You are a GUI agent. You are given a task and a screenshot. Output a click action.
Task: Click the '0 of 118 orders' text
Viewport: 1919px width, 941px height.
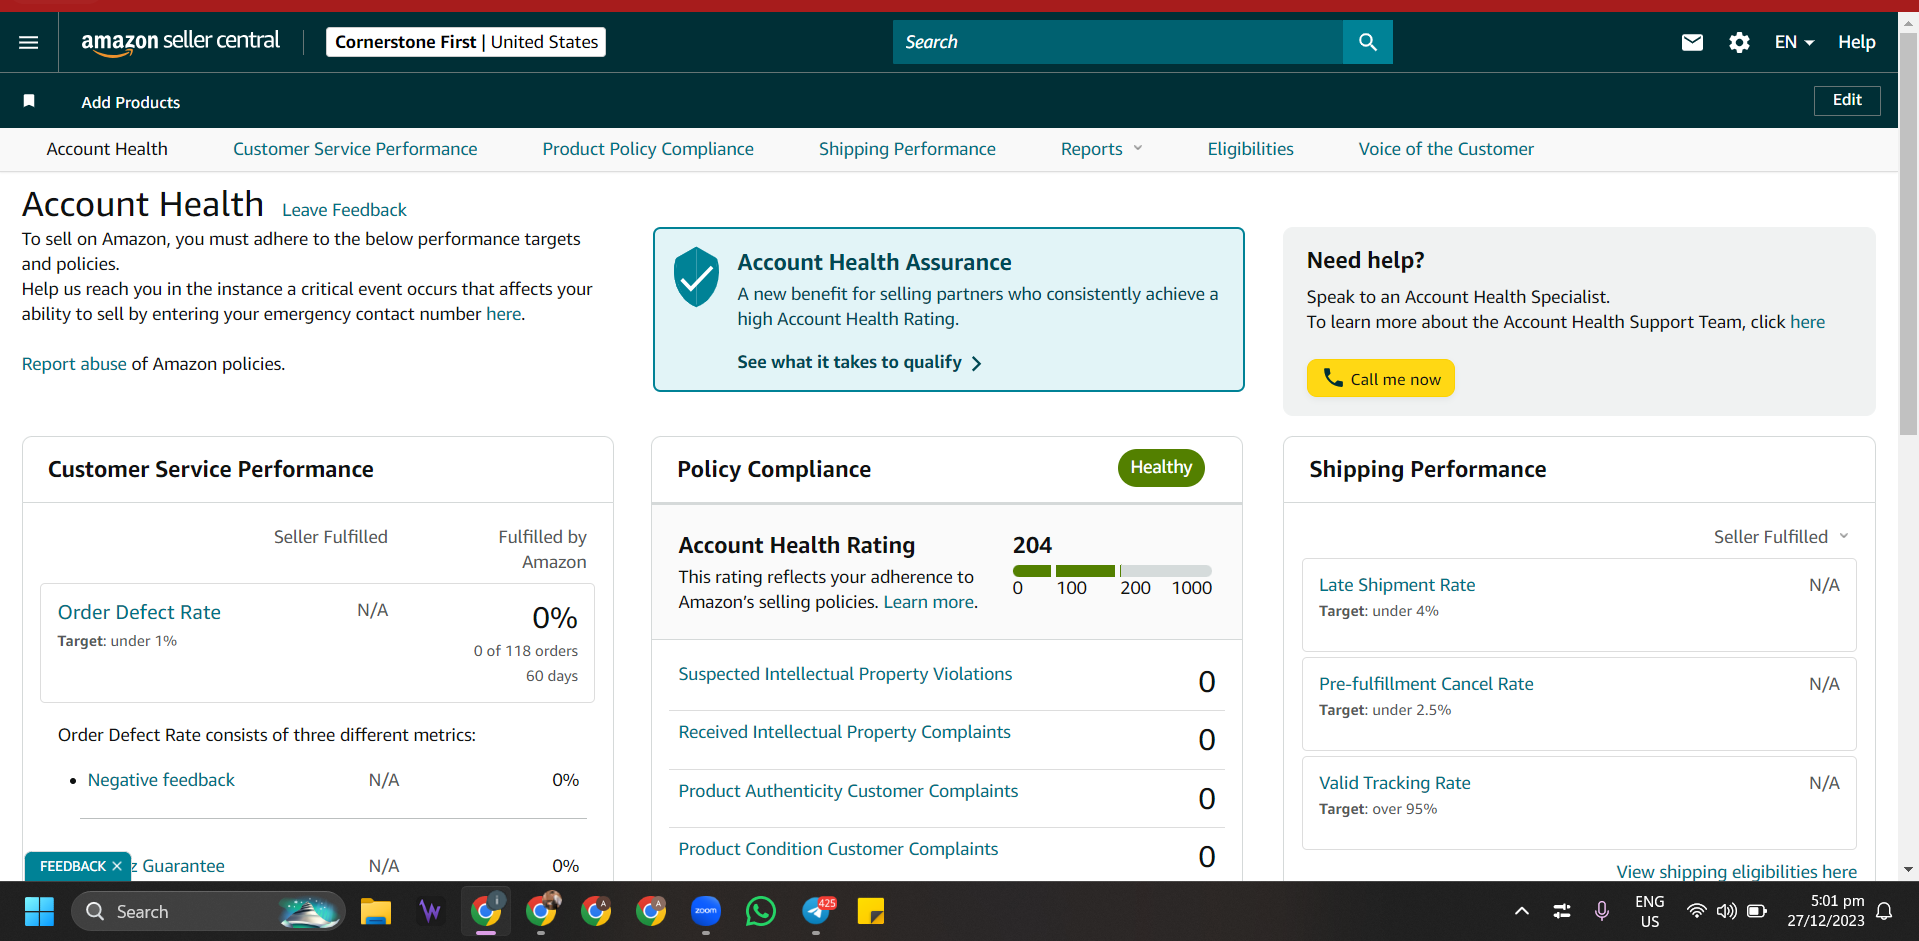pos(526,651)
